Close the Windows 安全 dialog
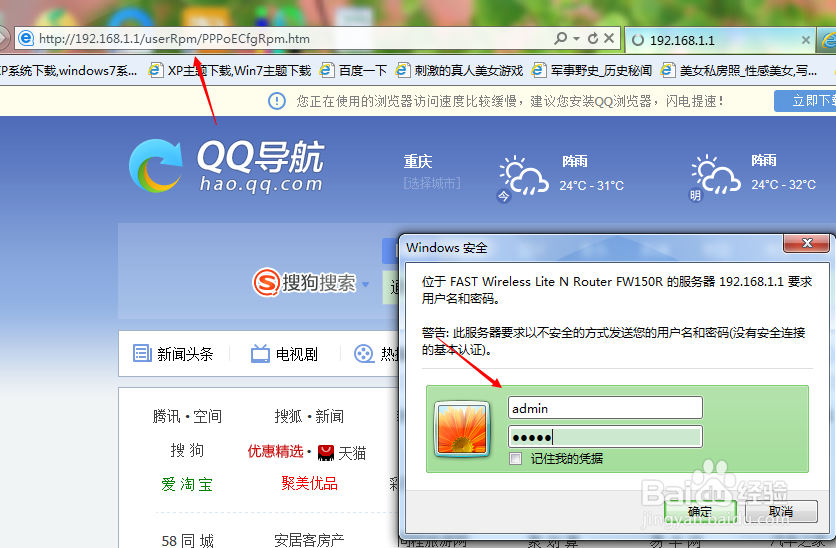 pos(807,243)
